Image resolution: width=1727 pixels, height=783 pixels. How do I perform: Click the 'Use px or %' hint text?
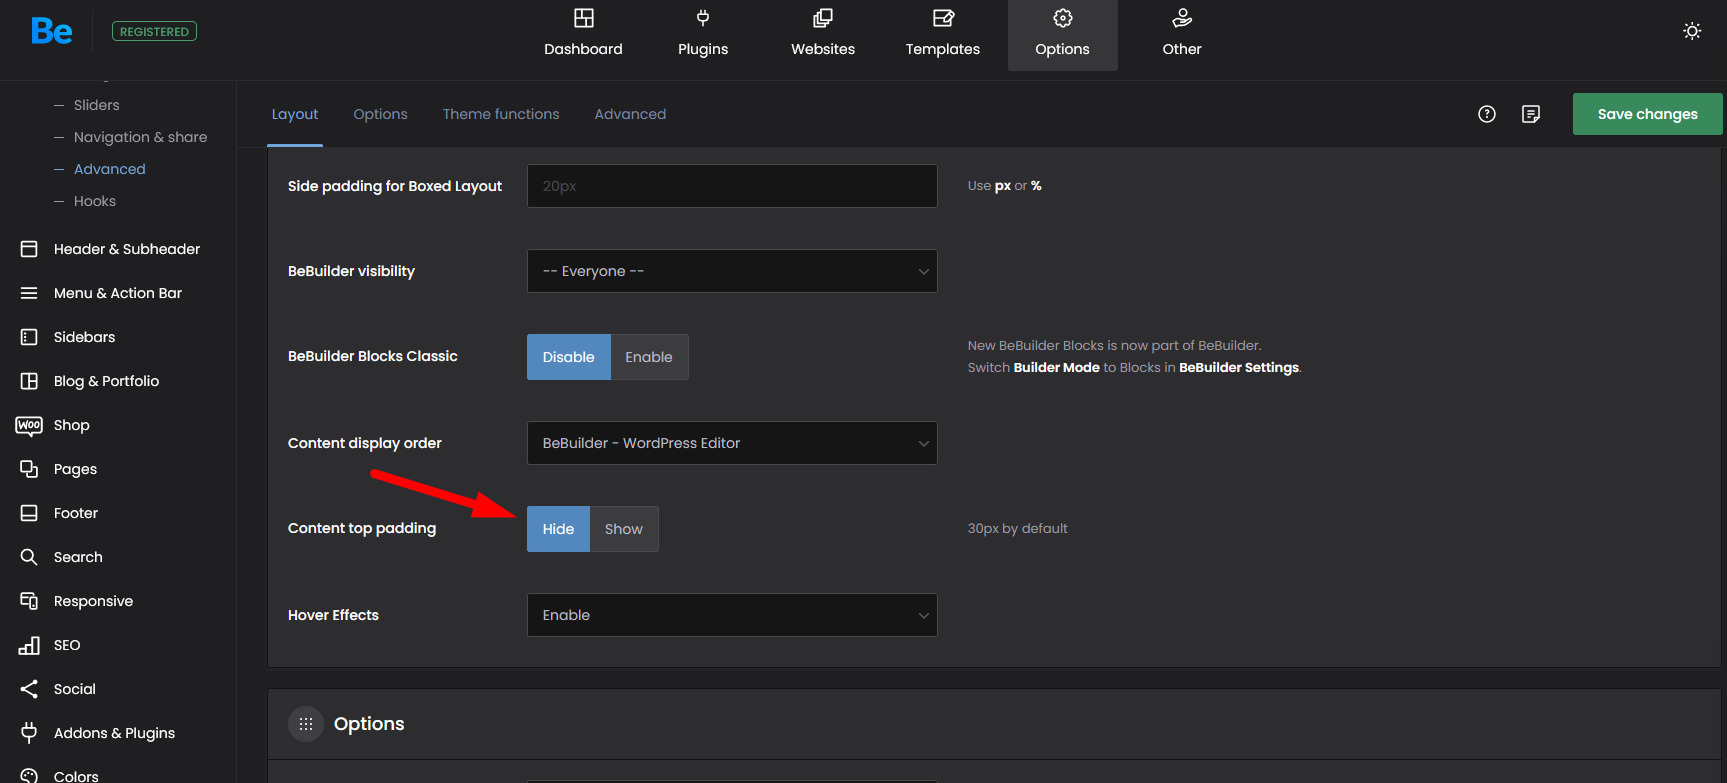point(1005,186)
